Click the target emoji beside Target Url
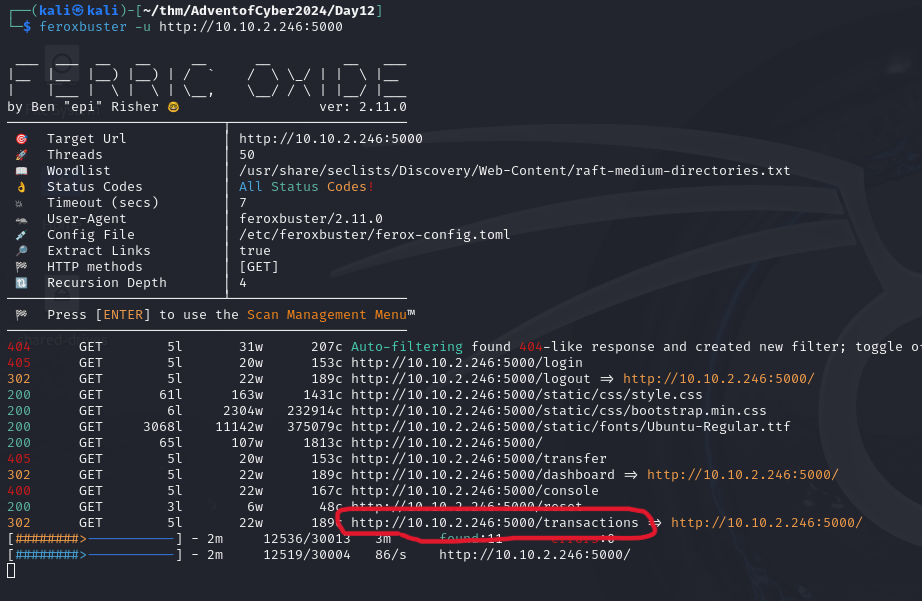 point(22,139)
